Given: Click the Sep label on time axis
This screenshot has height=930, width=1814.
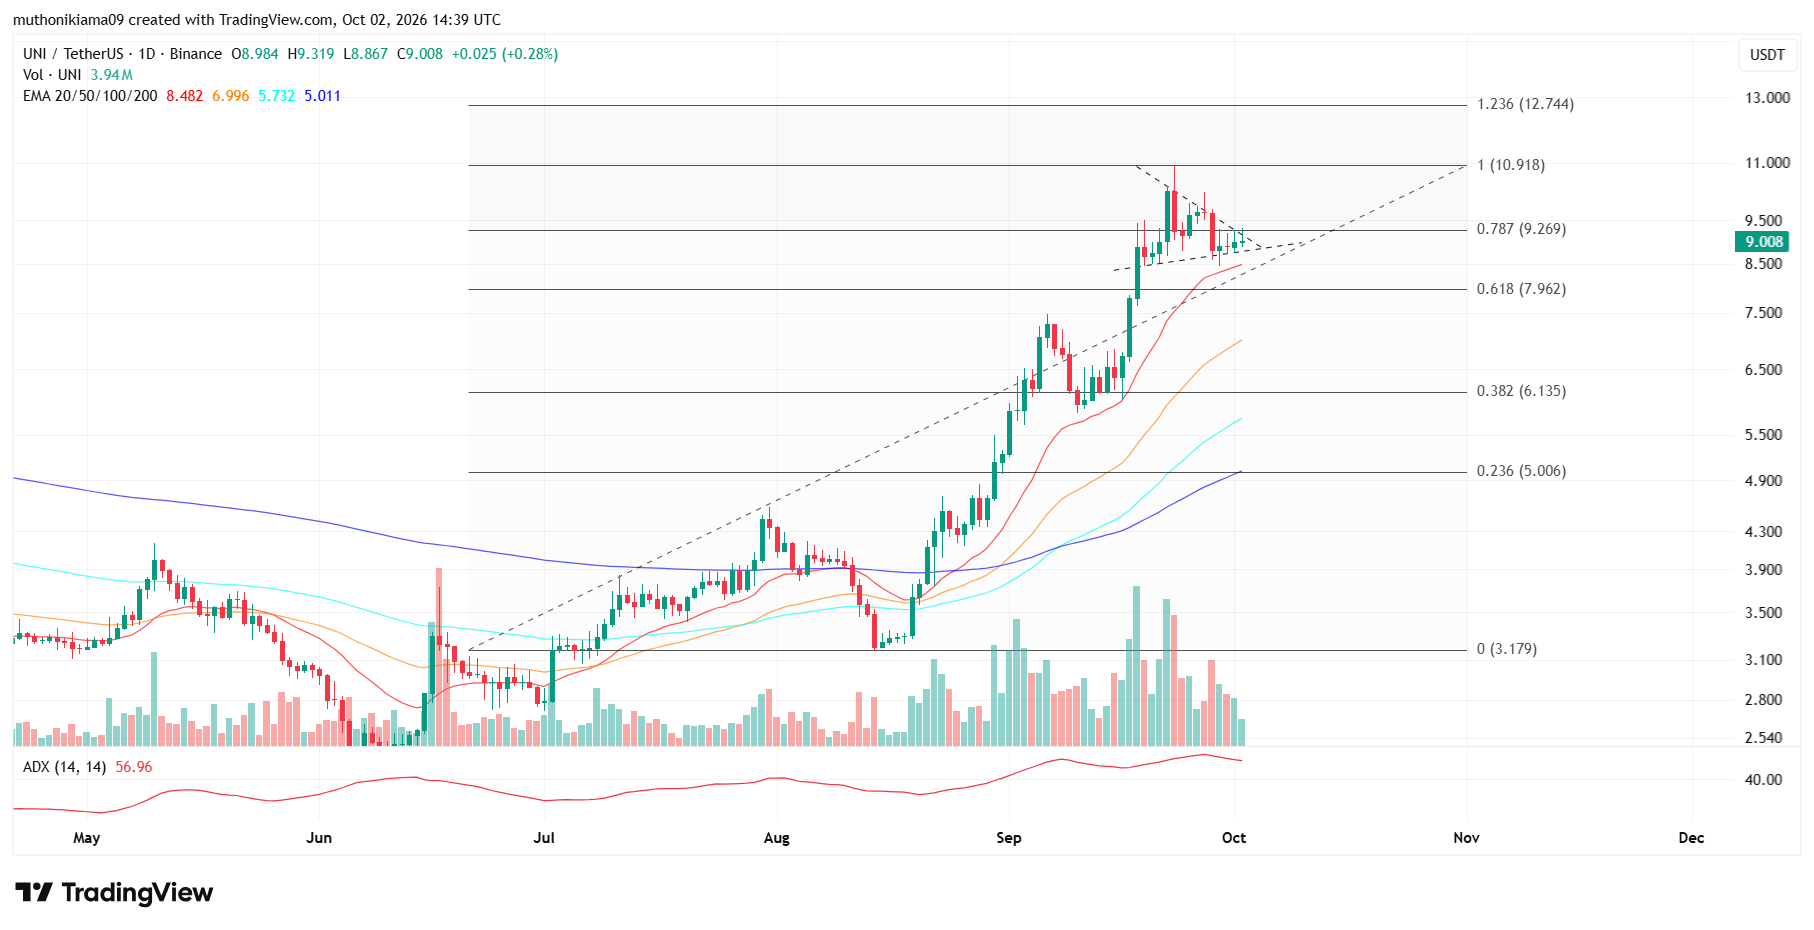Looking at the screenshot, I should point(1008,838).
